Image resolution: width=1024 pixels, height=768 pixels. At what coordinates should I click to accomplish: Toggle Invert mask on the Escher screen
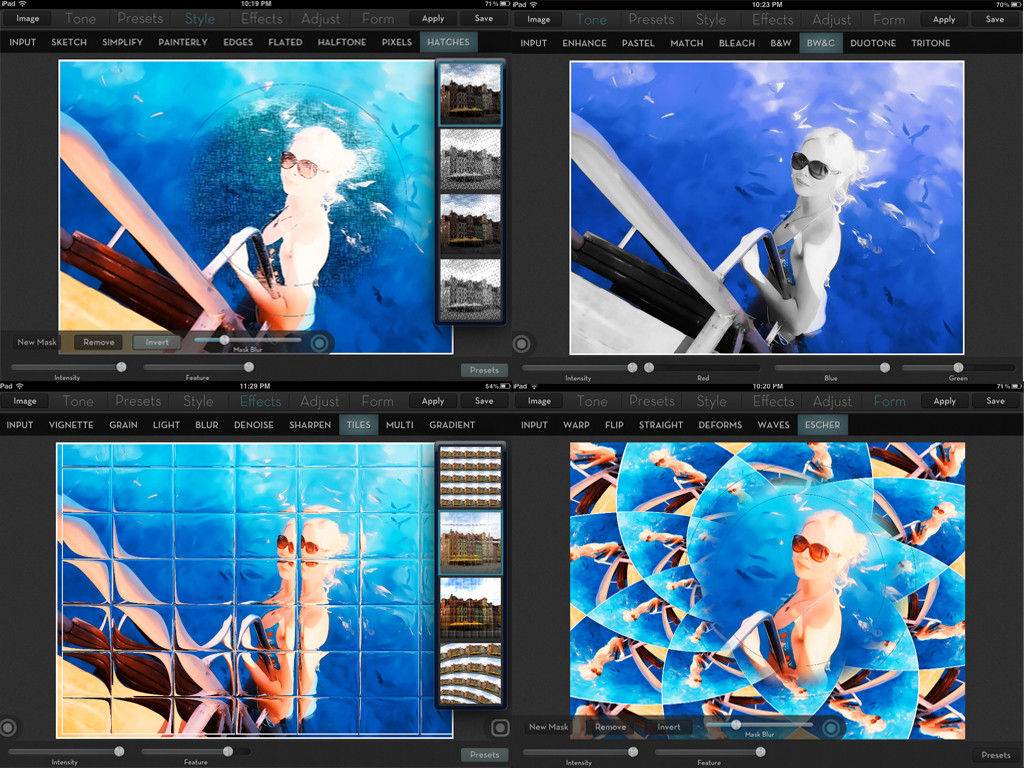(668, 726)
